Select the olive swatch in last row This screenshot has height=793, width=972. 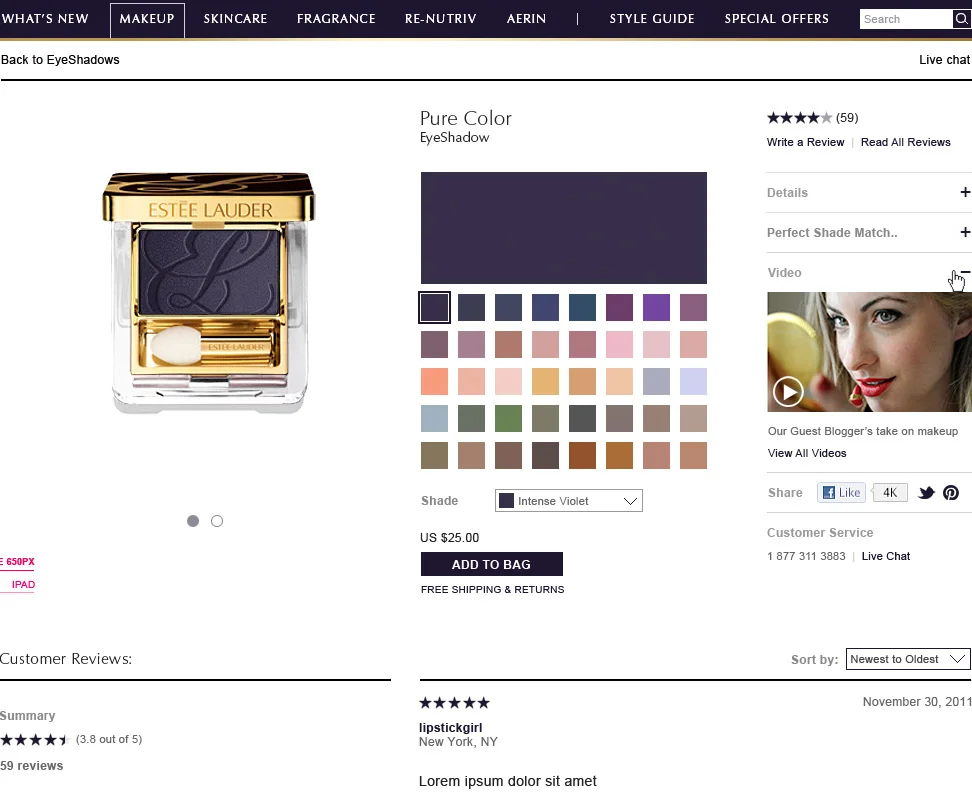pos(435,456)
